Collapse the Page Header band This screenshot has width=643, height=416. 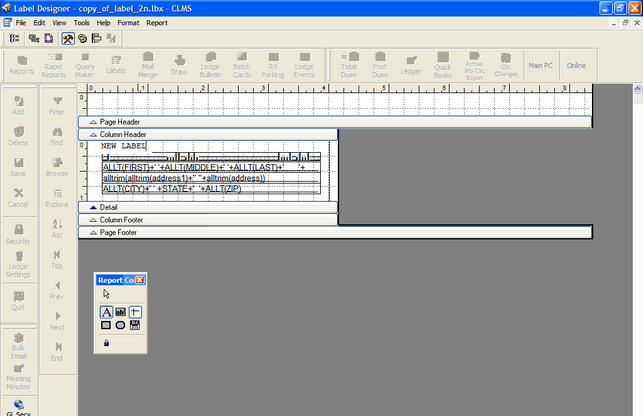(93, 122)
